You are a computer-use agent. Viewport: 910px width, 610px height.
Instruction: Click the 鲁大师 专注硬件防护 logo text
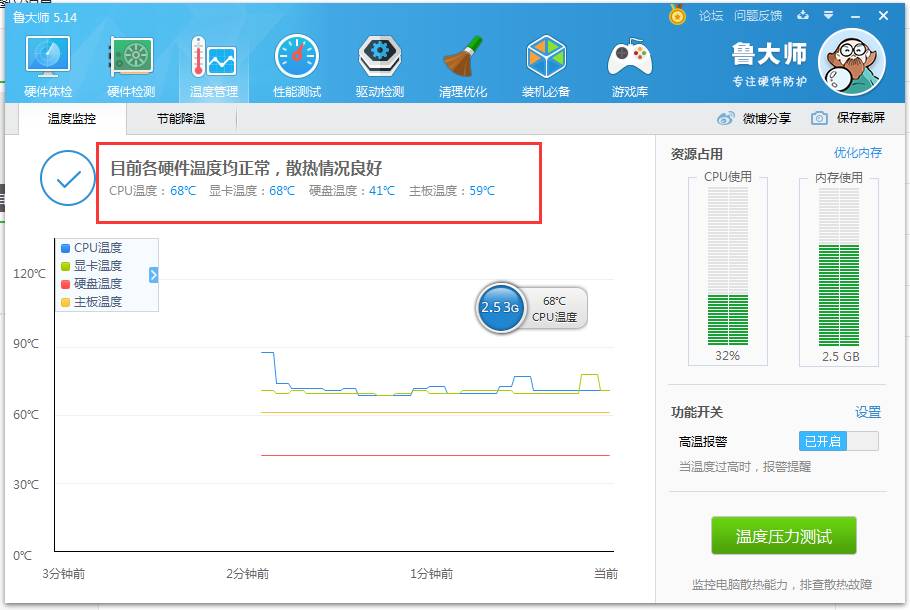tap(769, 63)
